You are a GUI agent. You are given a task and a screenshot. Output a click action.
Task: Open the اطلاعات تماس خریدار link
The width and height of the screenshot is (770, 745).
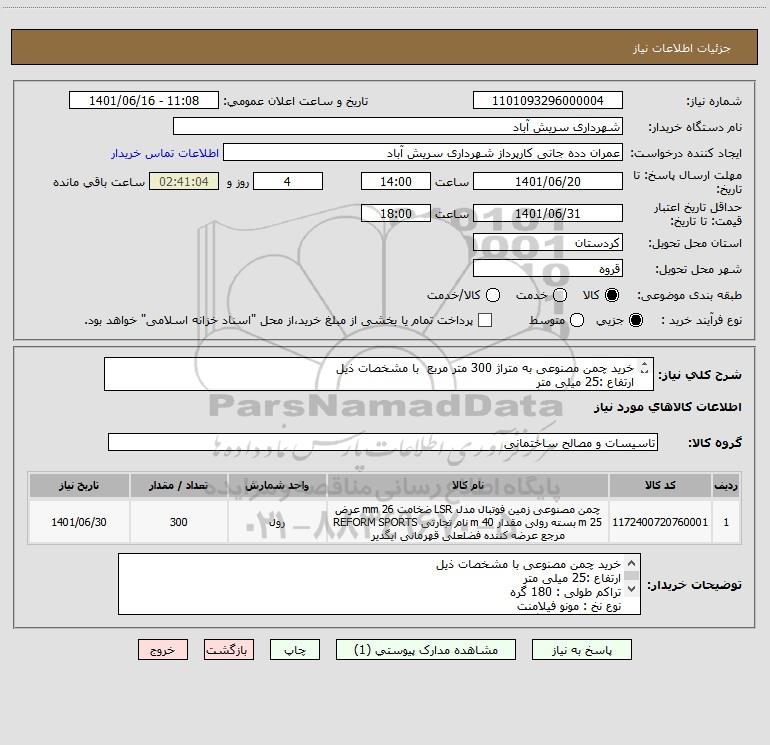pos(165,153)
